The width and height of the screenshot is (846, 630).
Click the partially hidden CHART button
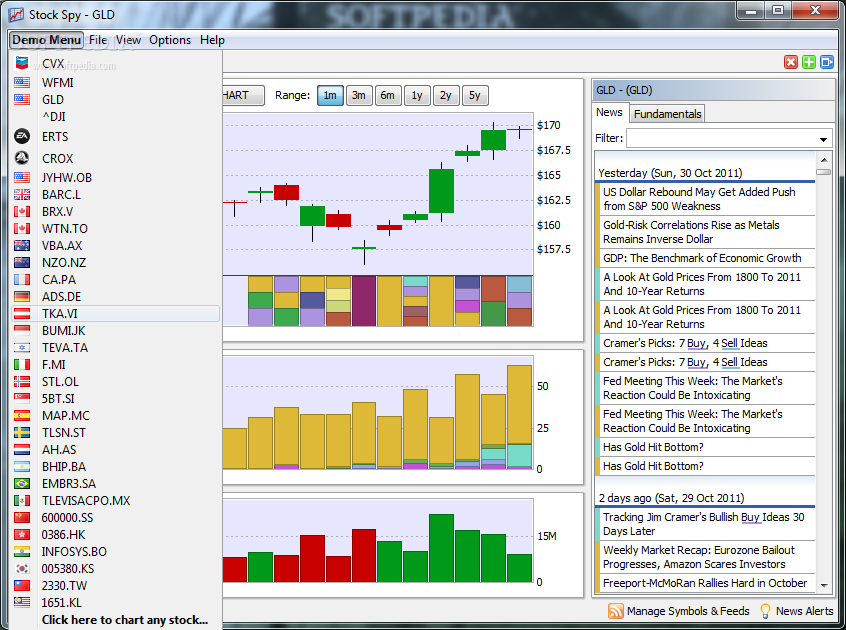[x=243, y=95]
